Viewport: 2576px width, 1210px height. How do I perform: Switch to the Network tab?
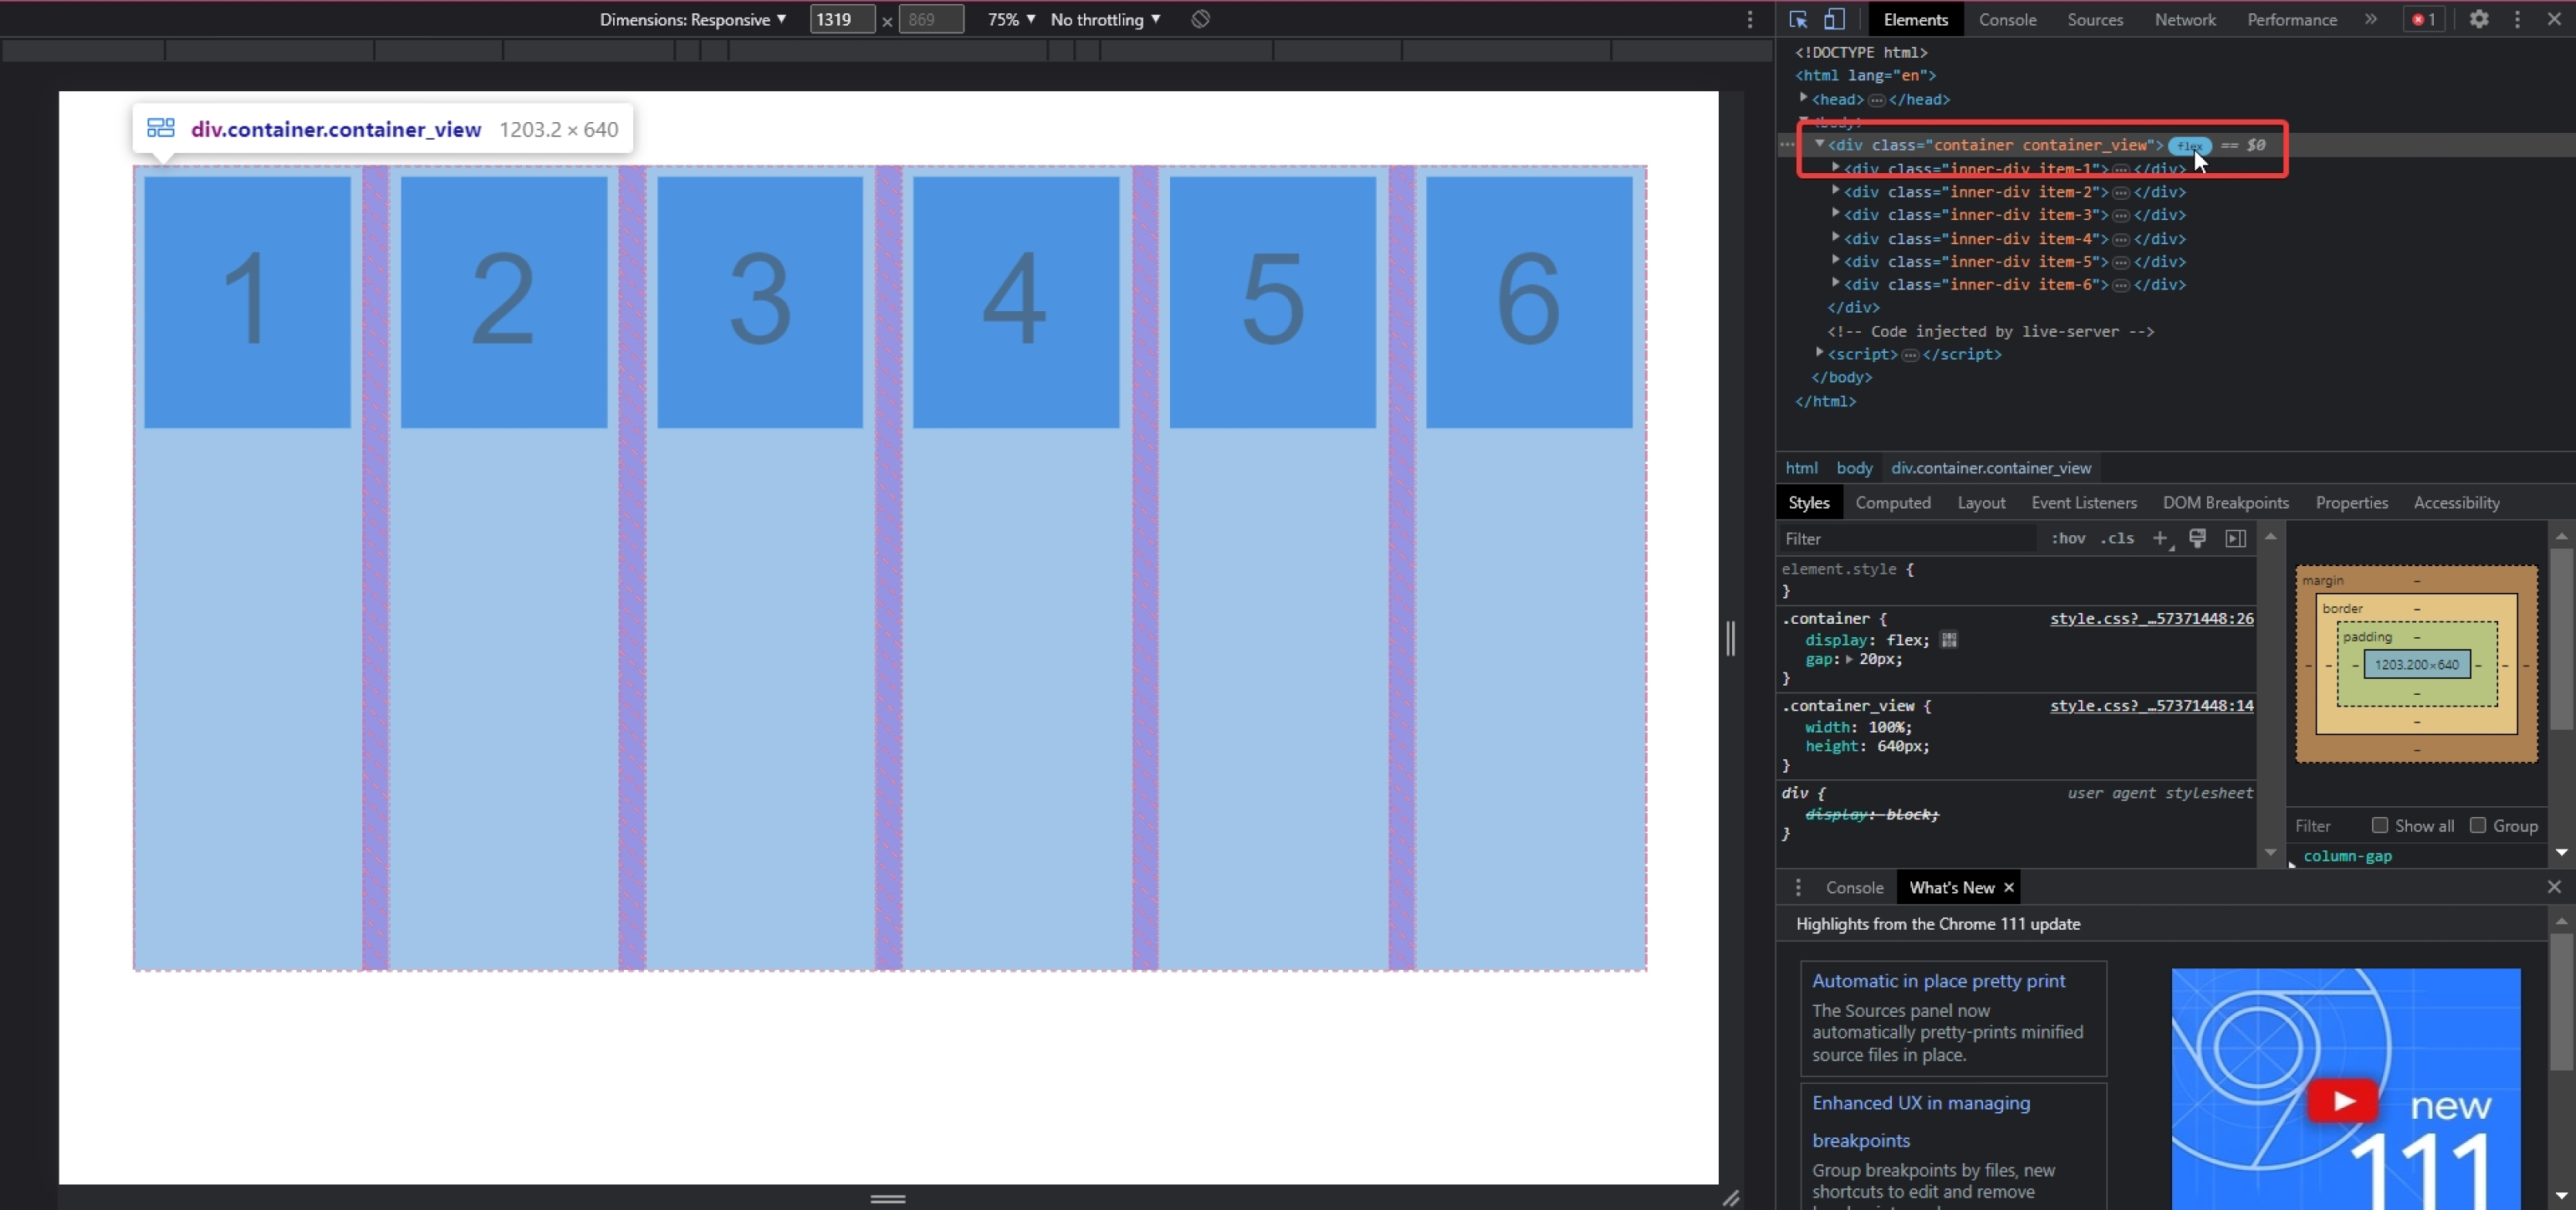coord(2185,19)
